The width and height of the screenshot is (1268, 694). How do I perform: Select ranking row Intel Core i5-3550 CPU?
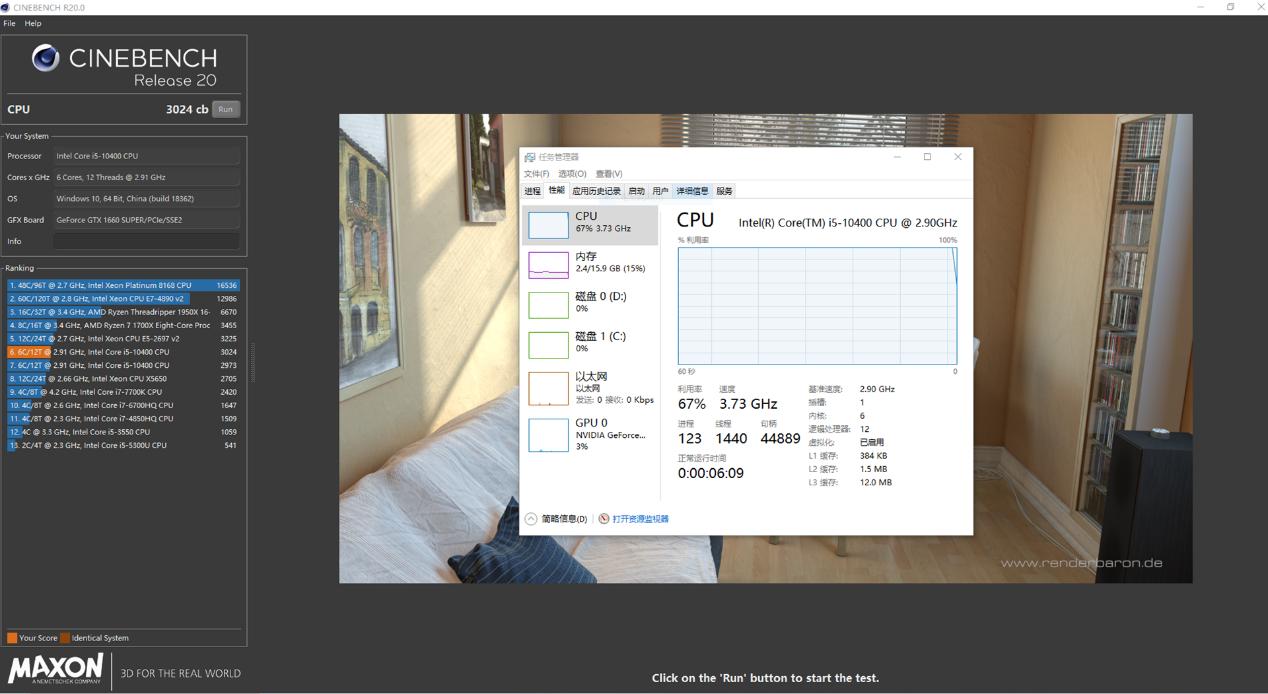click(x=123, y=432)
